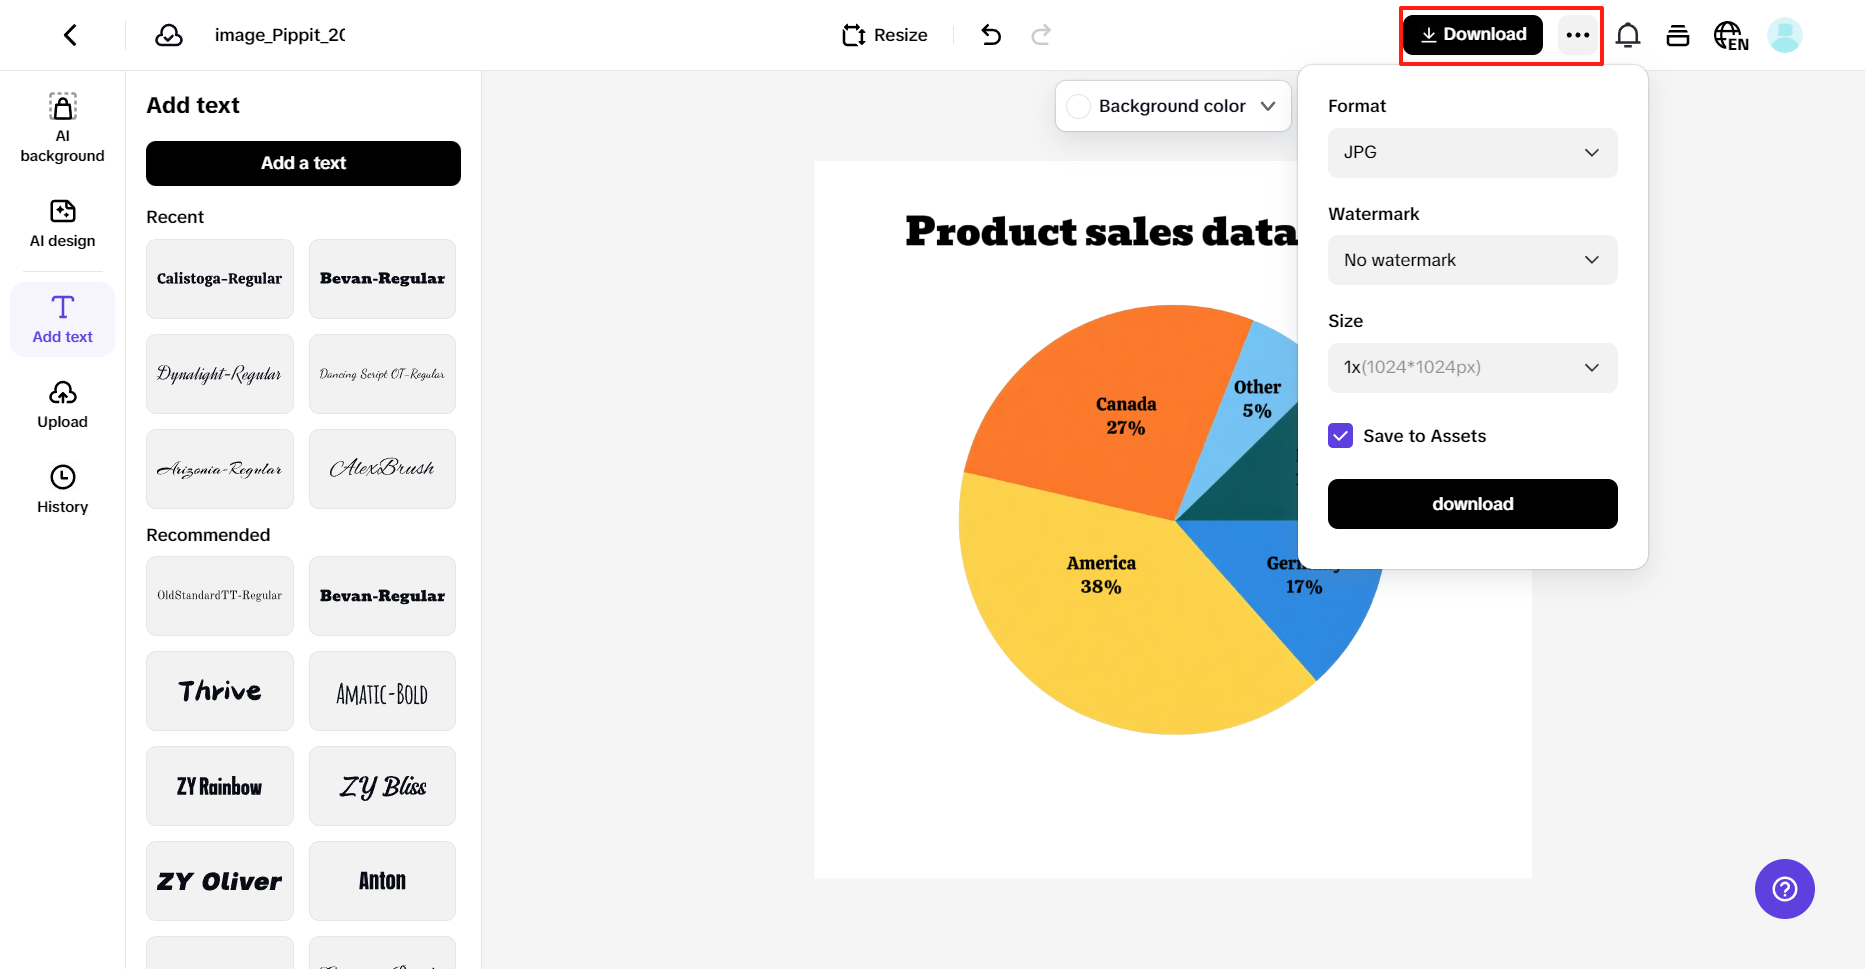1865x969 pixels.
Task: Click the cloud save status icon
Action: 169,35
